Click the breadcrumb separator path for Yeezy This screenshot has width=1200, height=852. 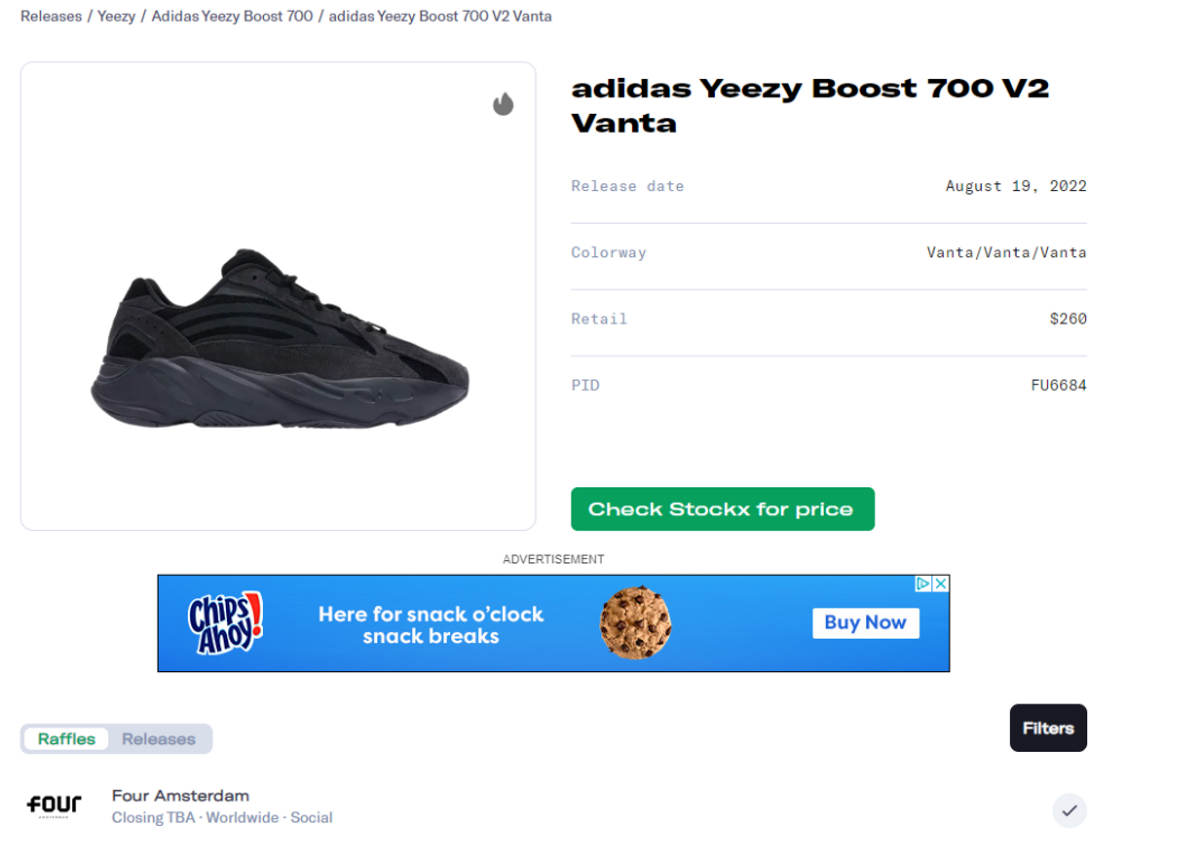coord(116,16)
